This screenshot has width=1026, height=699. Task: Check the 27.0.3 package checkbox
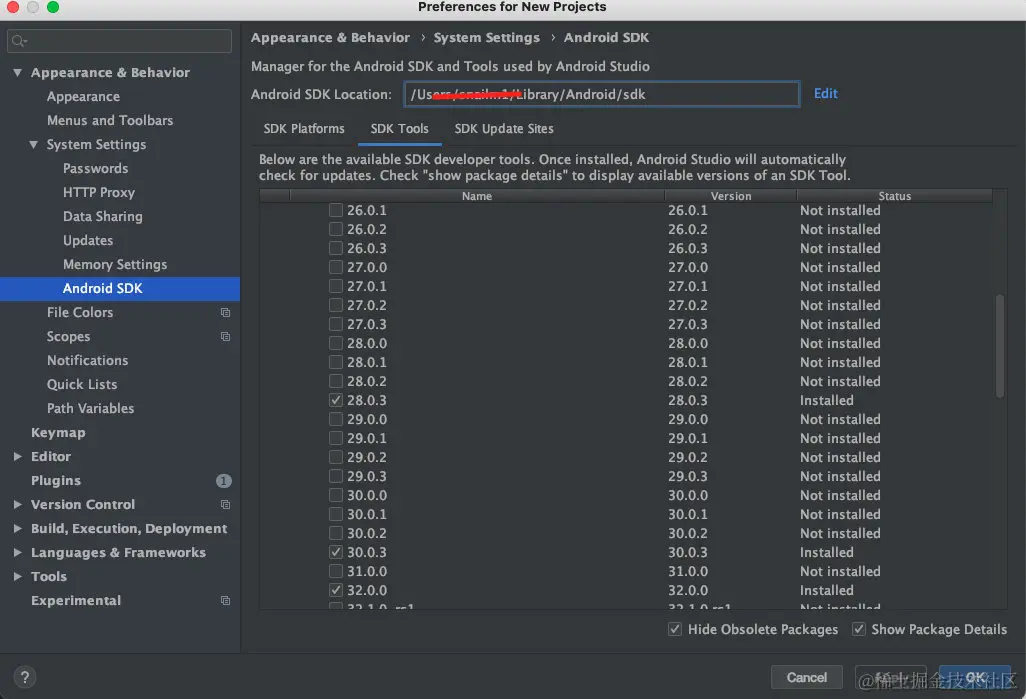click(x=336, y=324)
